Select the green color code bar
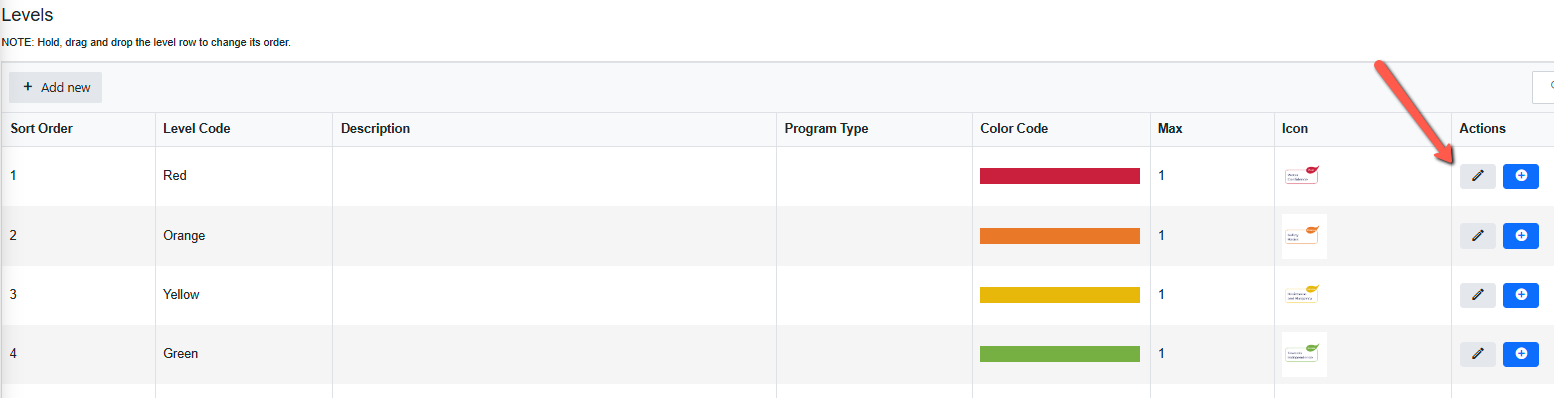This screenshot has width=1554, height=398. pyautogui.click(x=1060, y=354)
